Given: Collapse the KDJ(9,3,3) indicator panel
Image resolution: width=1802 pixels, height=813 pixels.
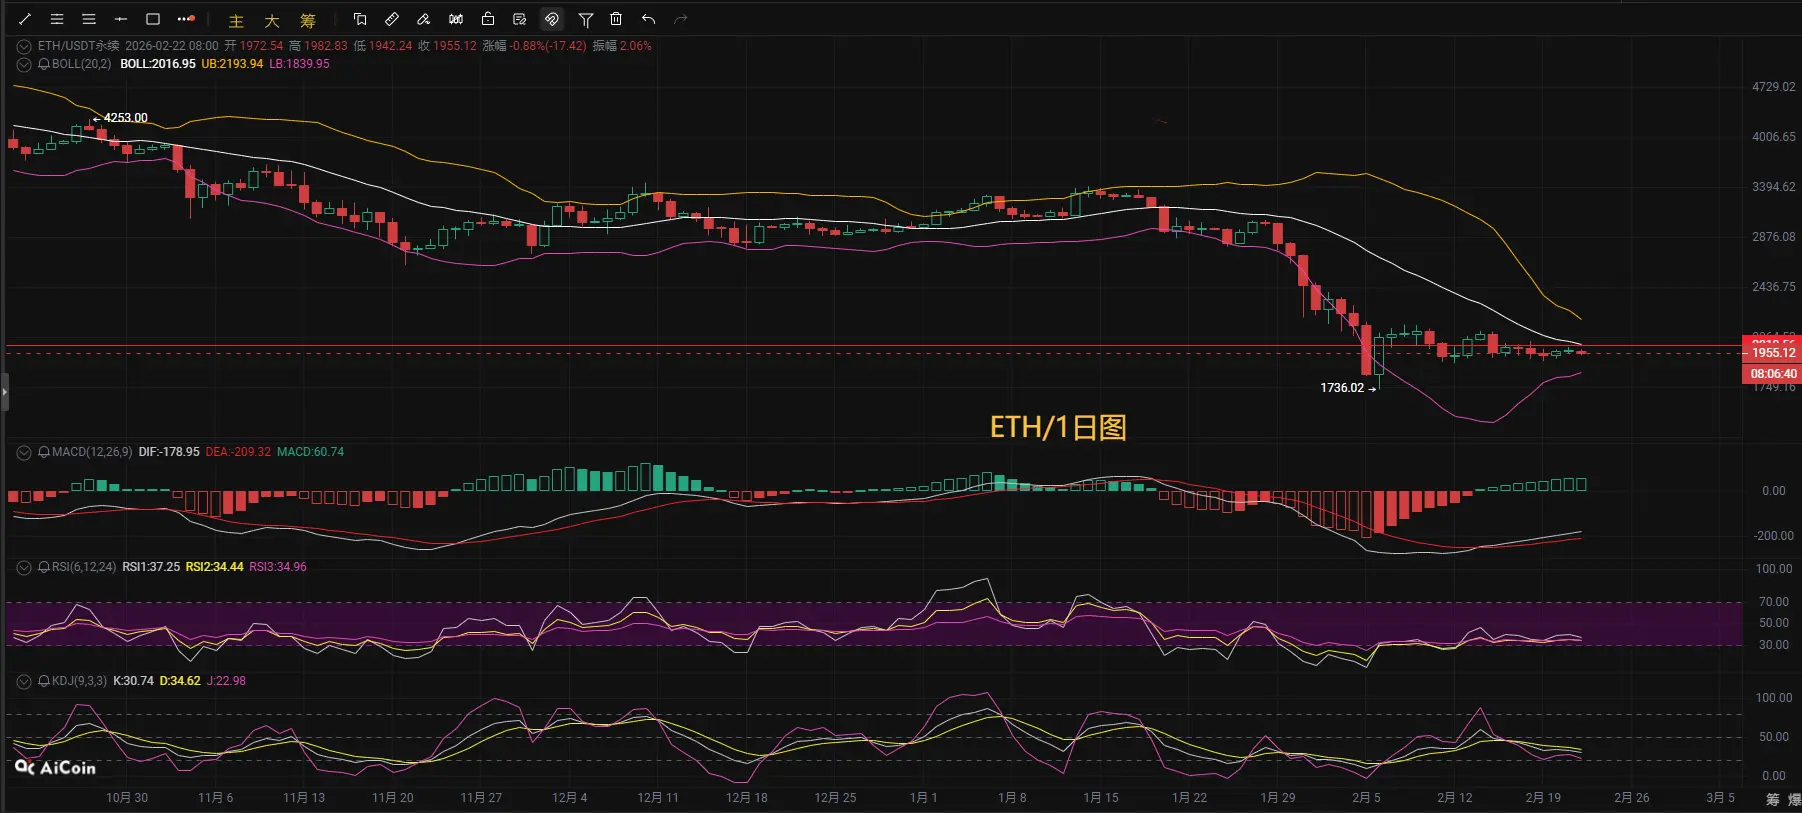Looking at the screenshot, I should coord(24,681).
